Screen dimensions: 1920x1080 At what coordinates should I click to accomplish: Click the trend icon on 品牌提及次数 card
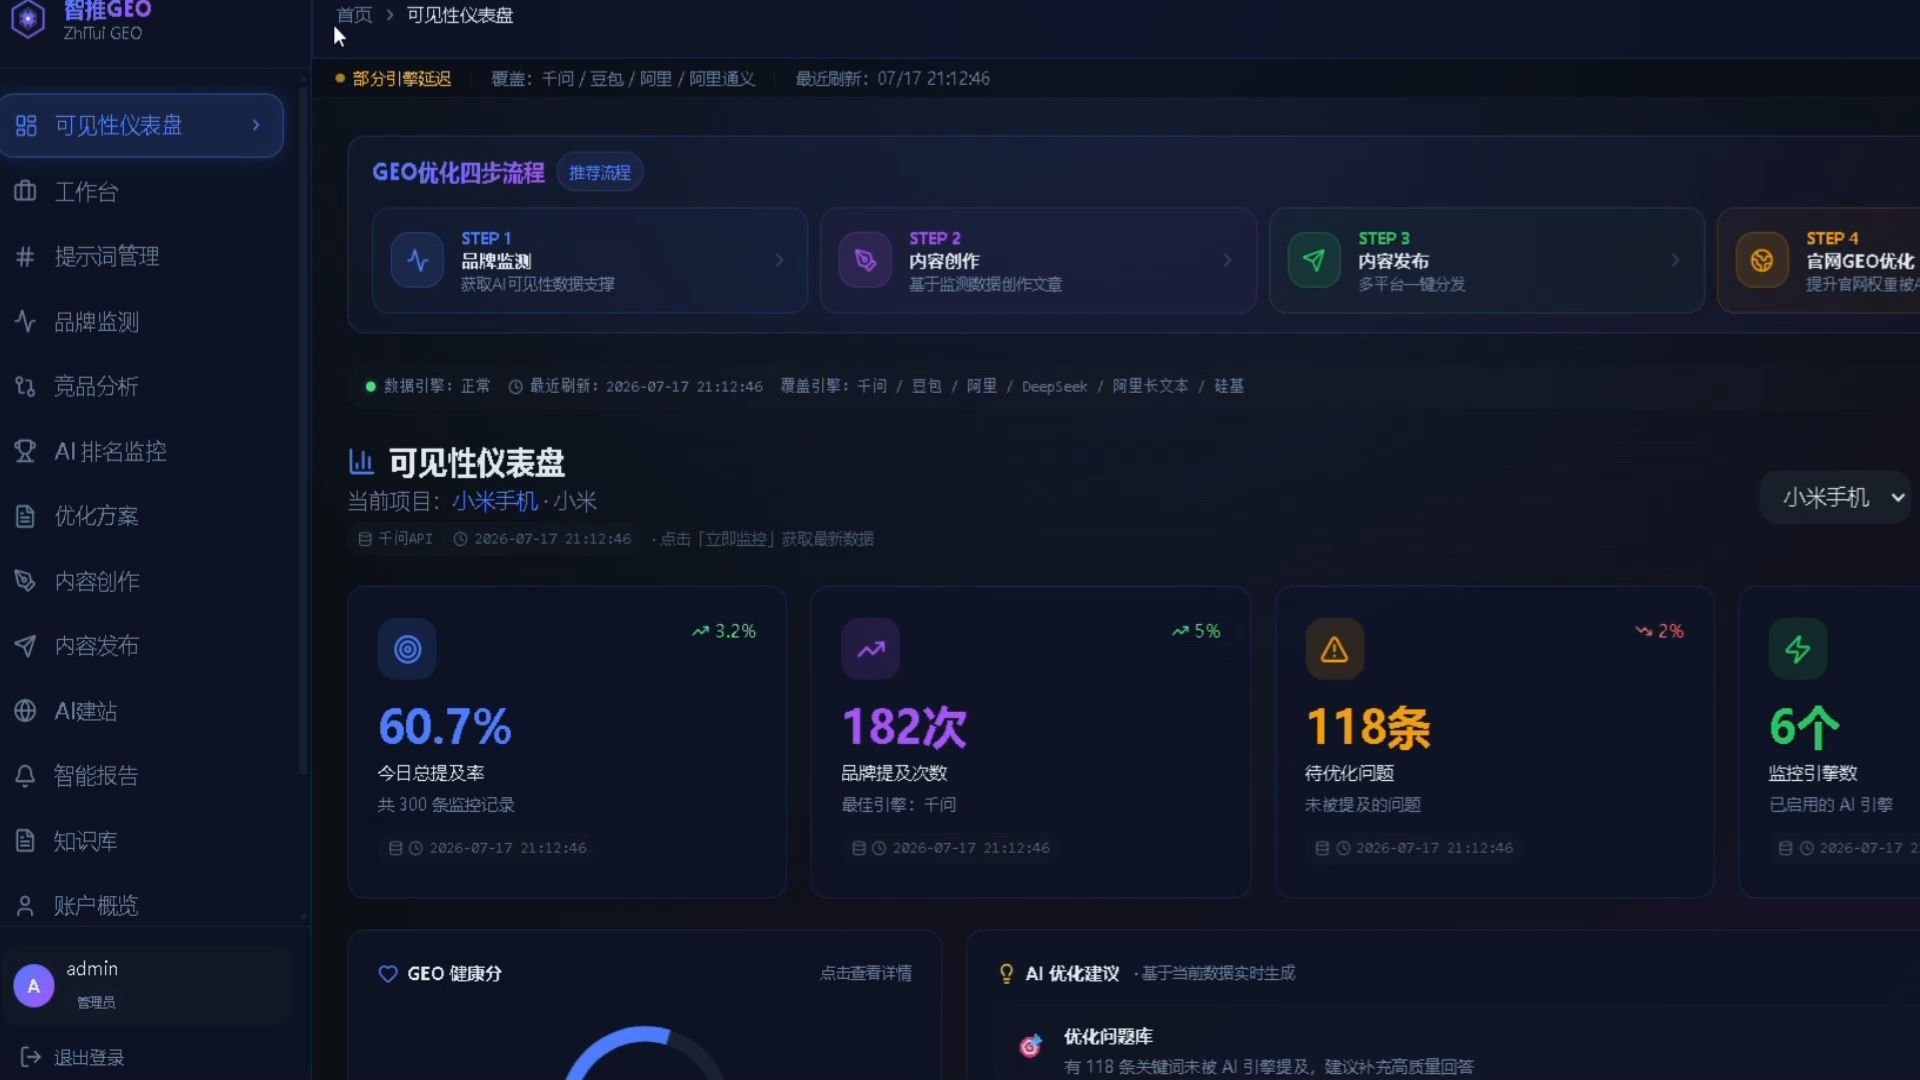click(871, 649)
